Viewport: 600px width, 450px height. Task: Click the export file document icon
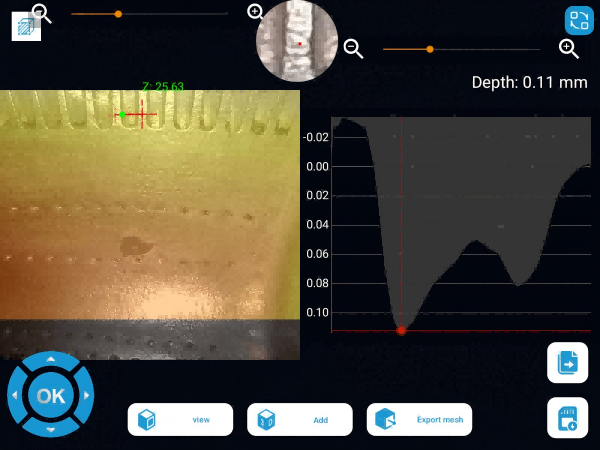(567, 363)
